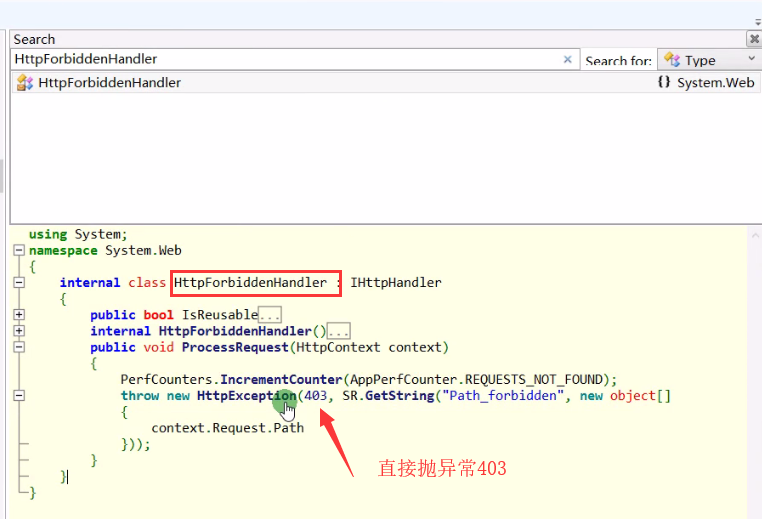
Task: Expand the IsReusable property
Action: [19, 314]
